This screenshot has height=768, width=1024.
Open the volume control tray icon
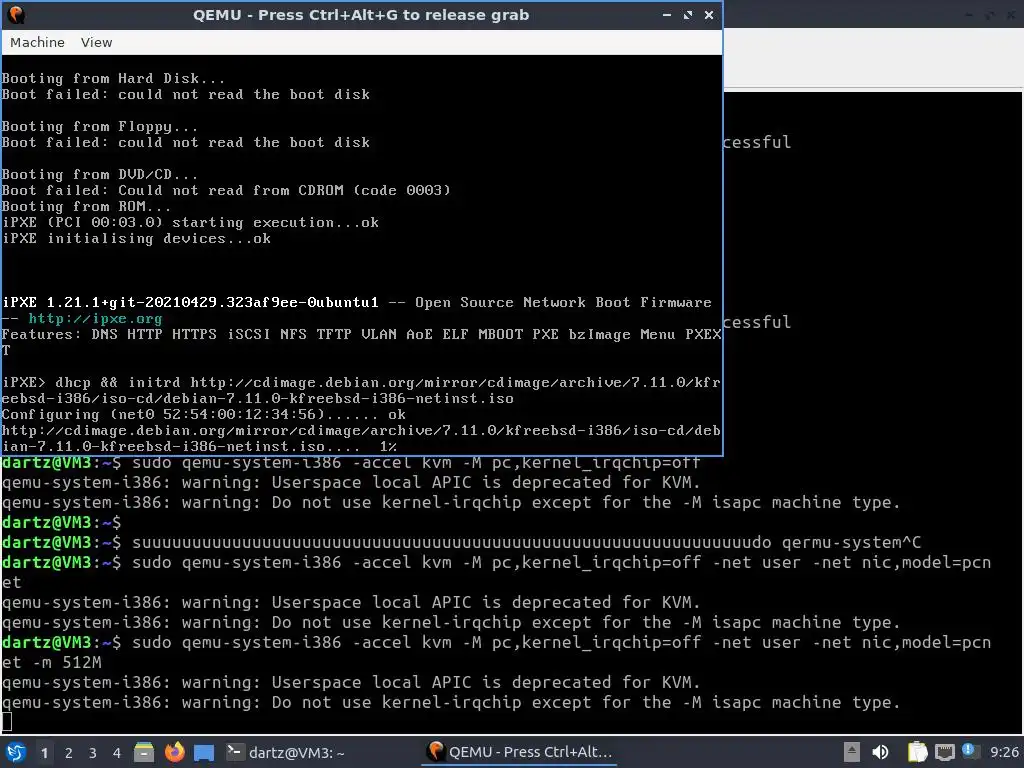[881, 752]
